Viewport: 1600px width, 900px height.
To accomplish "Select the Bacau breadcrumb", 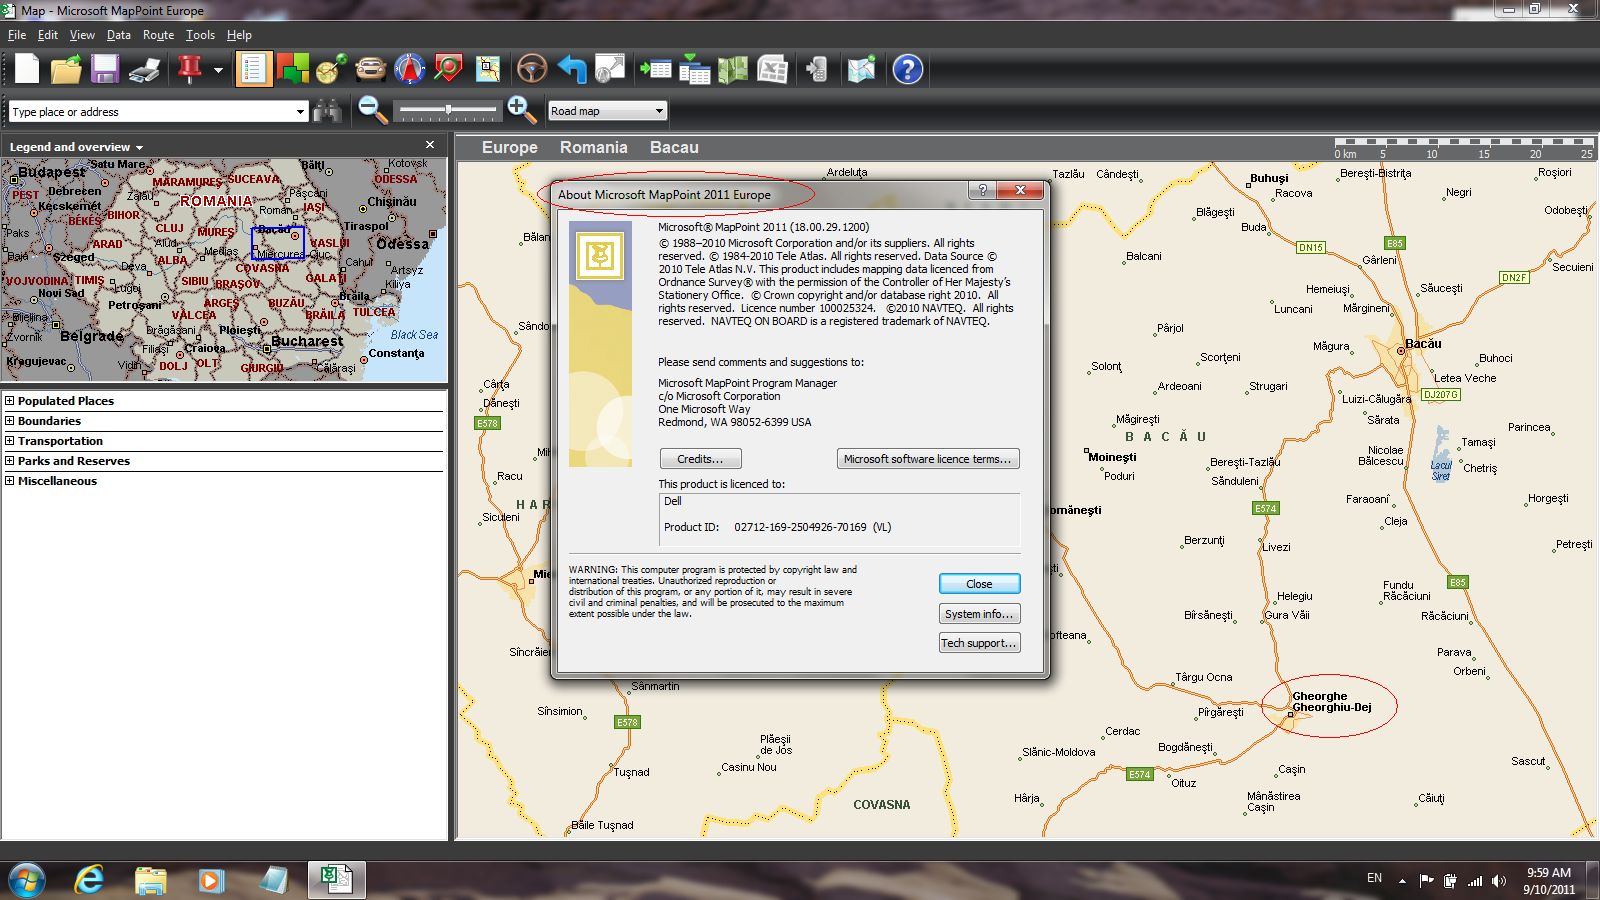I will tap(674, 147).
